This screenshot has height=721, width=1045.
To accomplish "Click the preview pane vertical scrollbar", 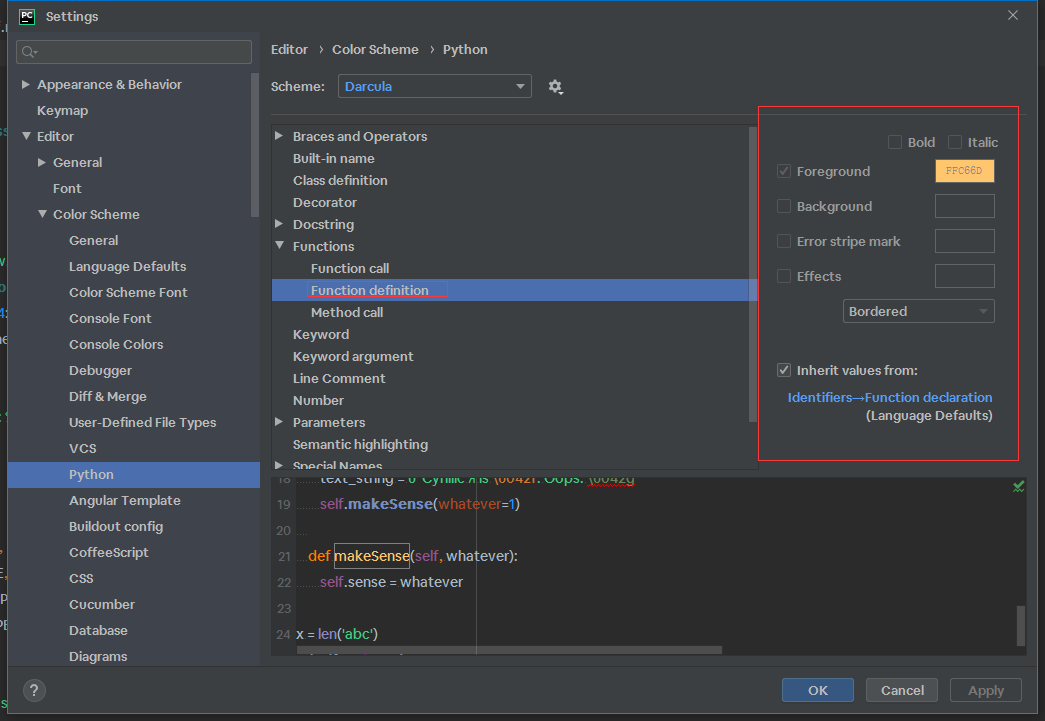I will 1020,625.
